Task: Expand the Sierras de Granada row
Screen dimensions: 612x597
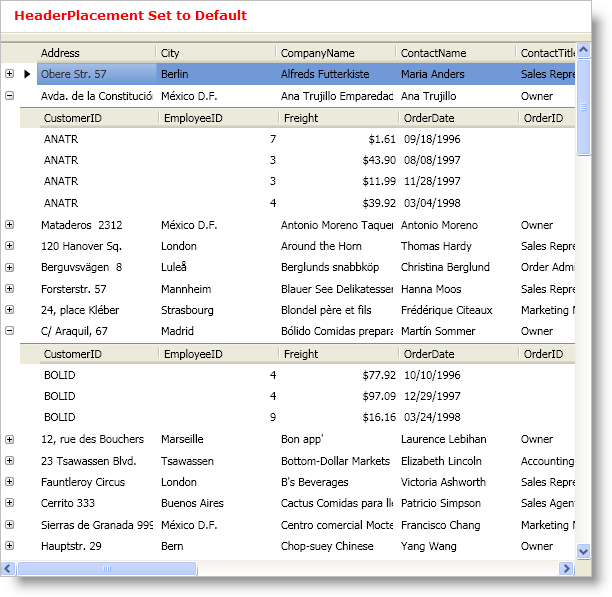Action: [10, 525]
